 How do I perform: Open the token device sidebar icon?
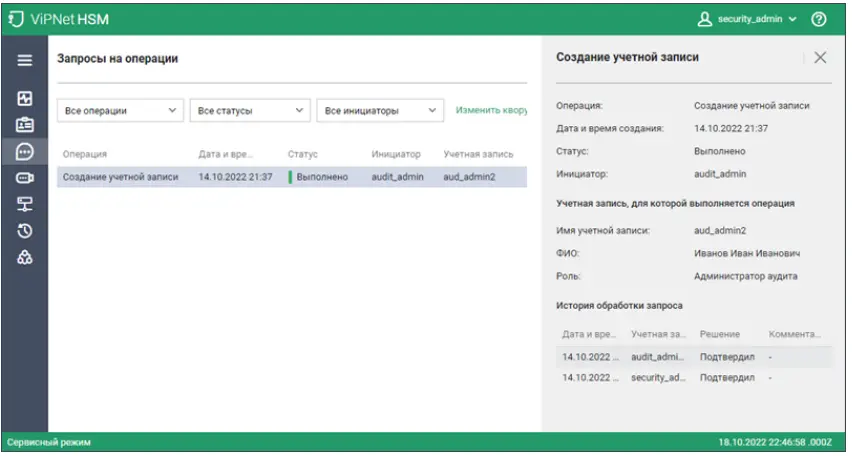click(x=25, y=178)
